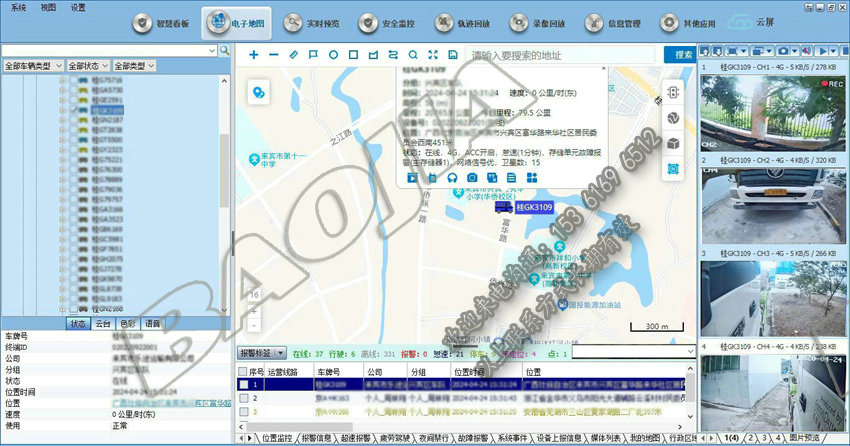This screenshot has width=850, height=446.
Task: Click the location marker icon on map
Action: pos(259,92)
